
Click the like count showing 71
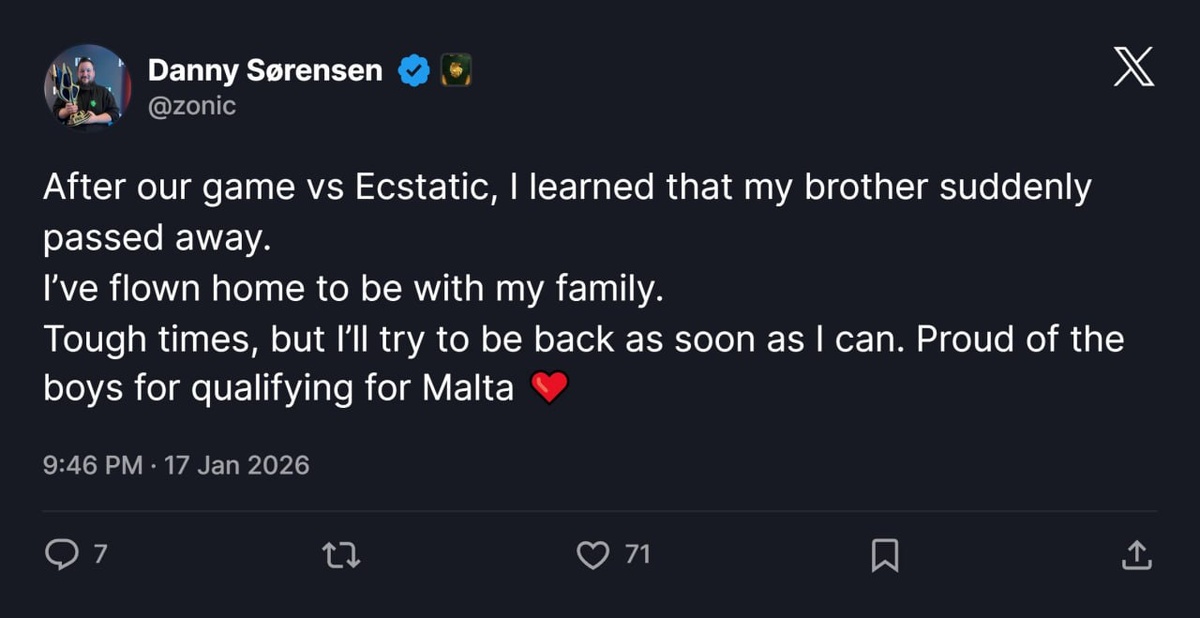[637, 554]
